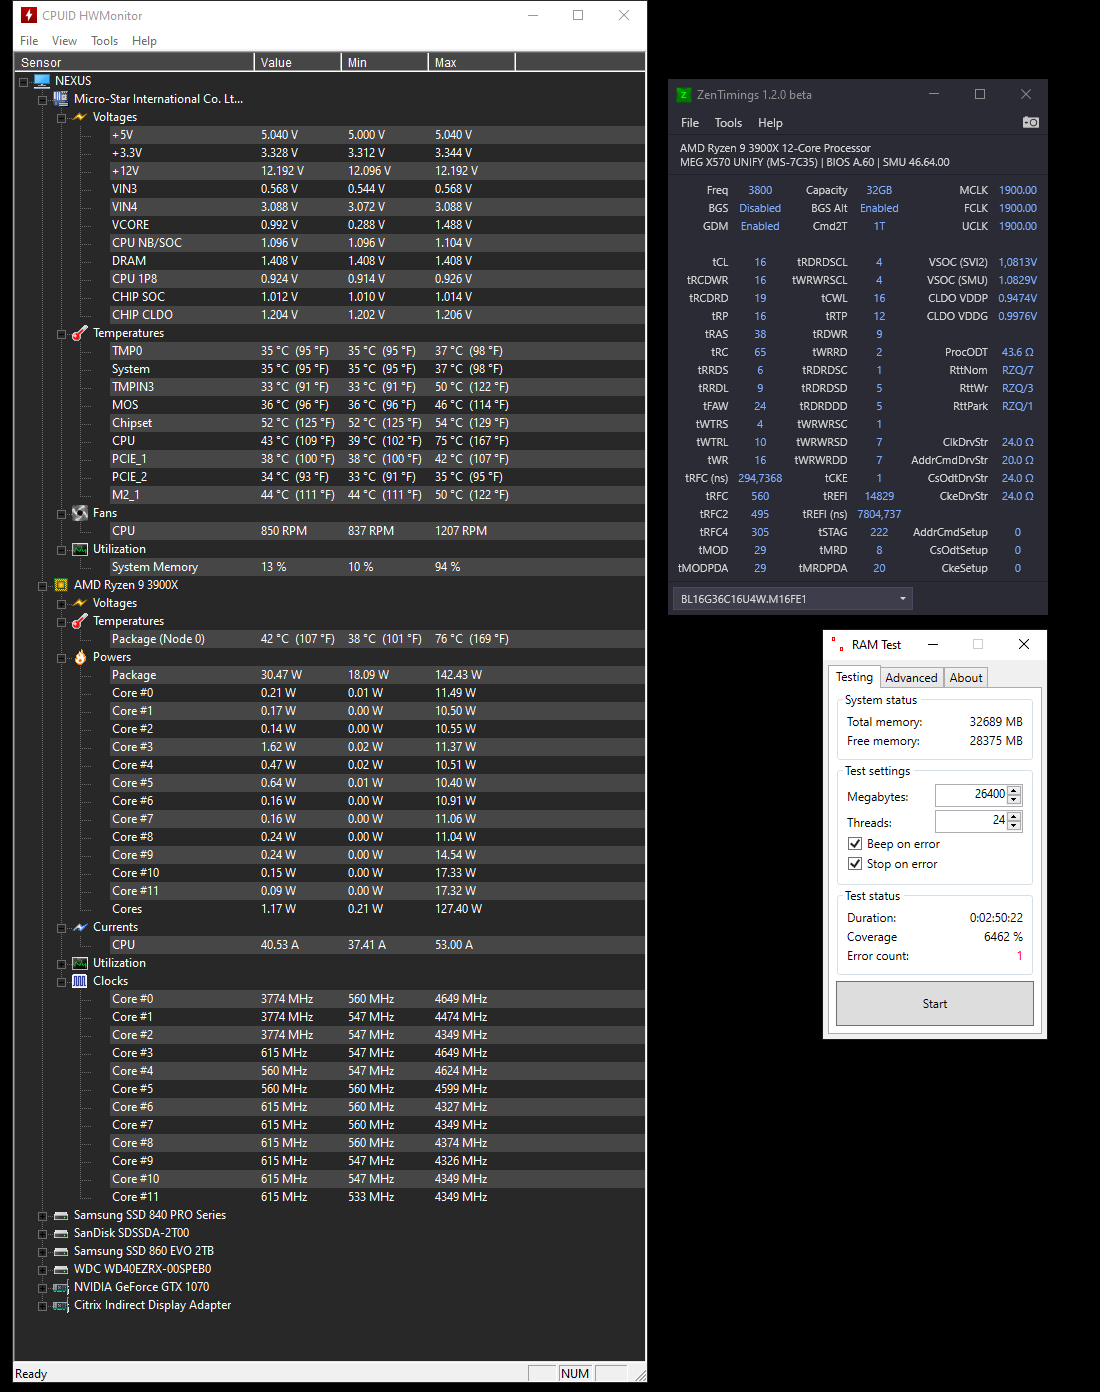Click the ZenTimings app icon
This screenshot has height=1392, width=1100.
pyautogui.click(x=684, y=95)
